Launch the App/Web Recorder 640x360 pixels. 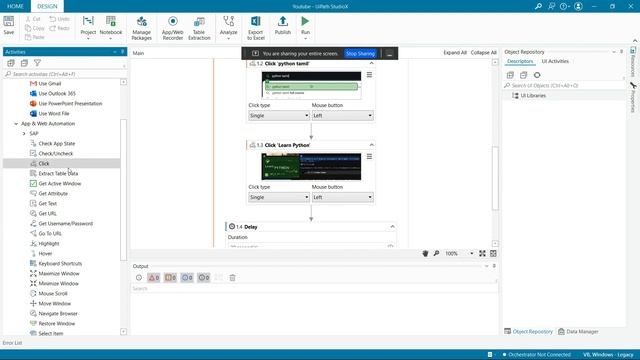[x=173, y=28]
